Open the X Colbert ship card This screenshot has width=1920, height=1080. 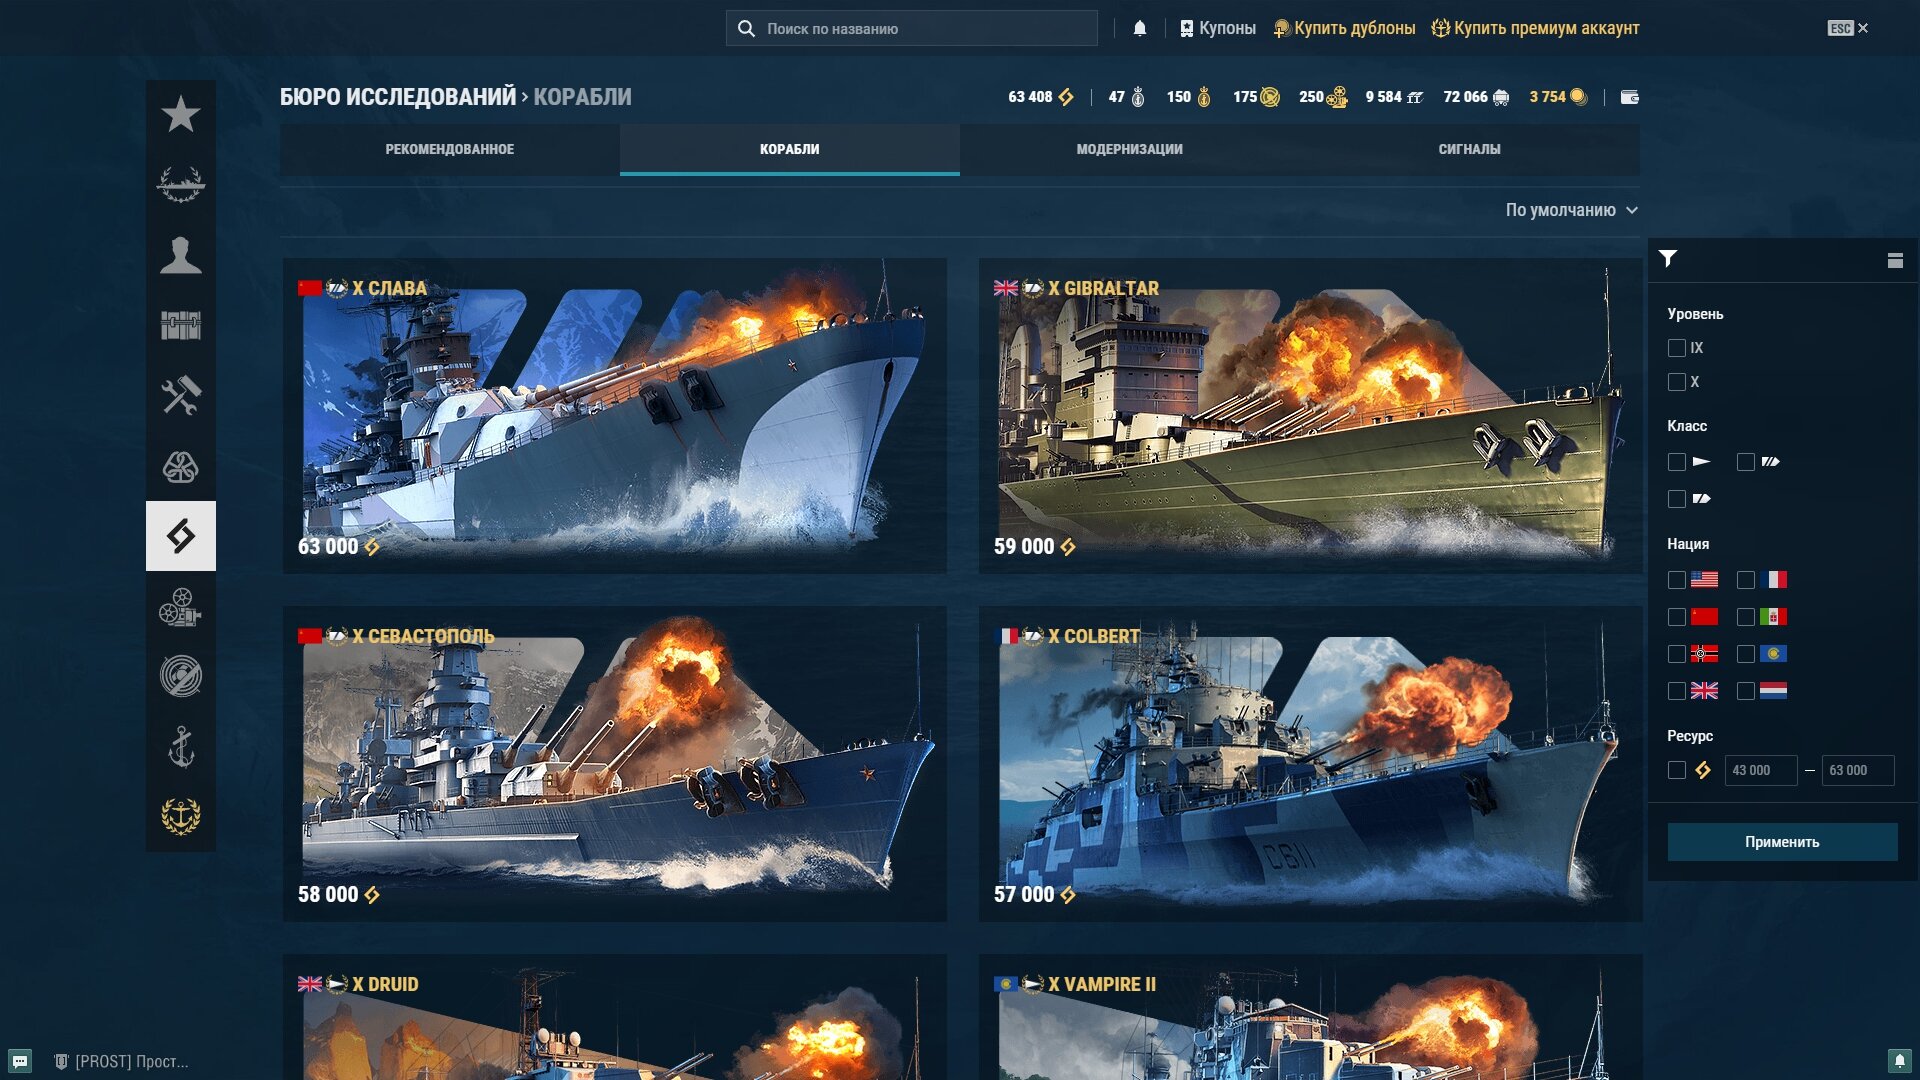(x=1311, y=764)
